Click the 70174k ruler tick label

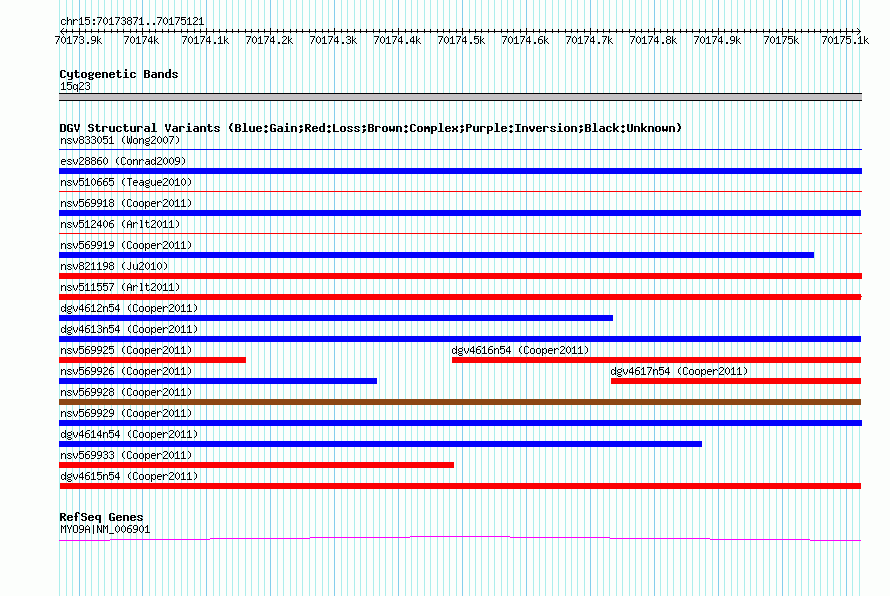[x=141, y=40]
